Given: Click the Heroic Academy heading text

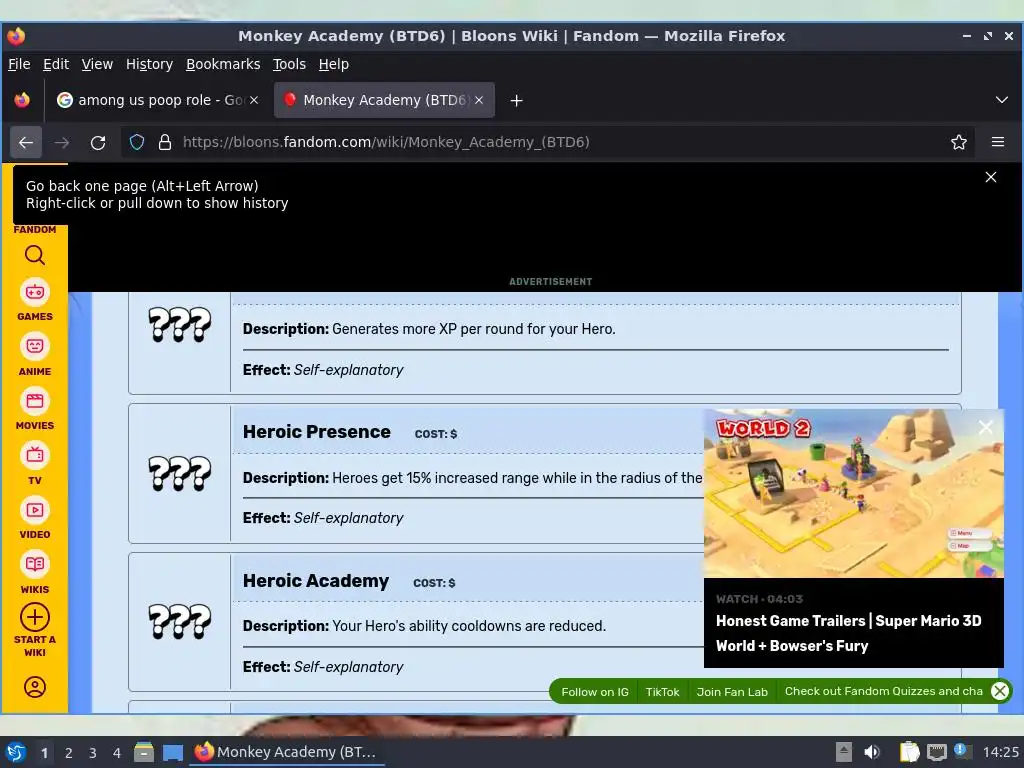Looking at the screenshot, I should click(x=316, y=581).
